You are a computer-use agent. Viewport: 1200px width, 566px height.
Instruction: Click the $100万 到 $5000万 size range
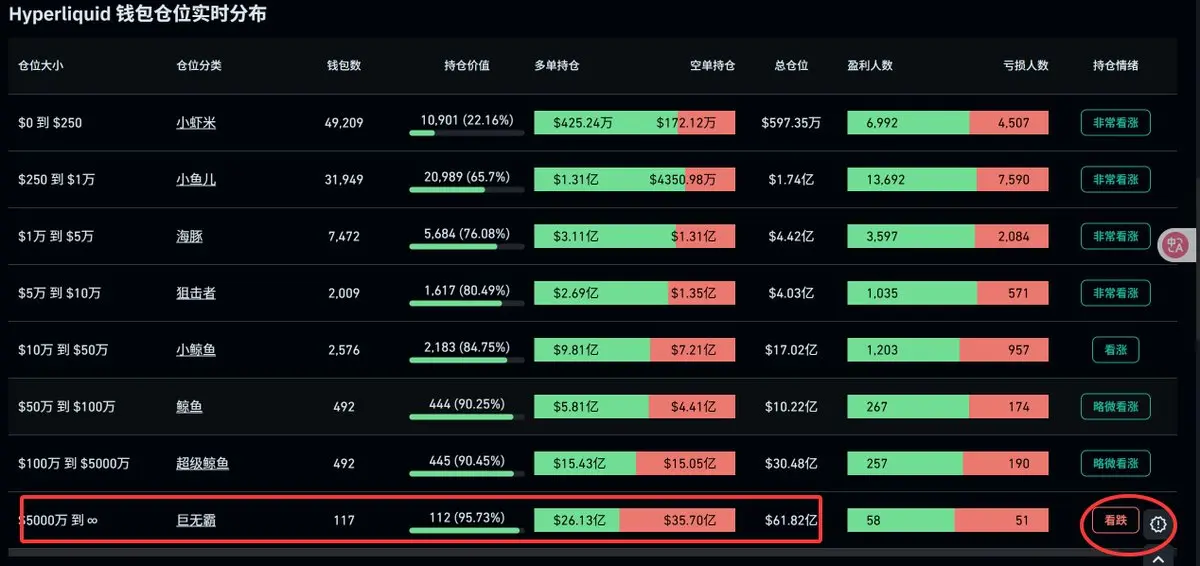tap(74, 464)
